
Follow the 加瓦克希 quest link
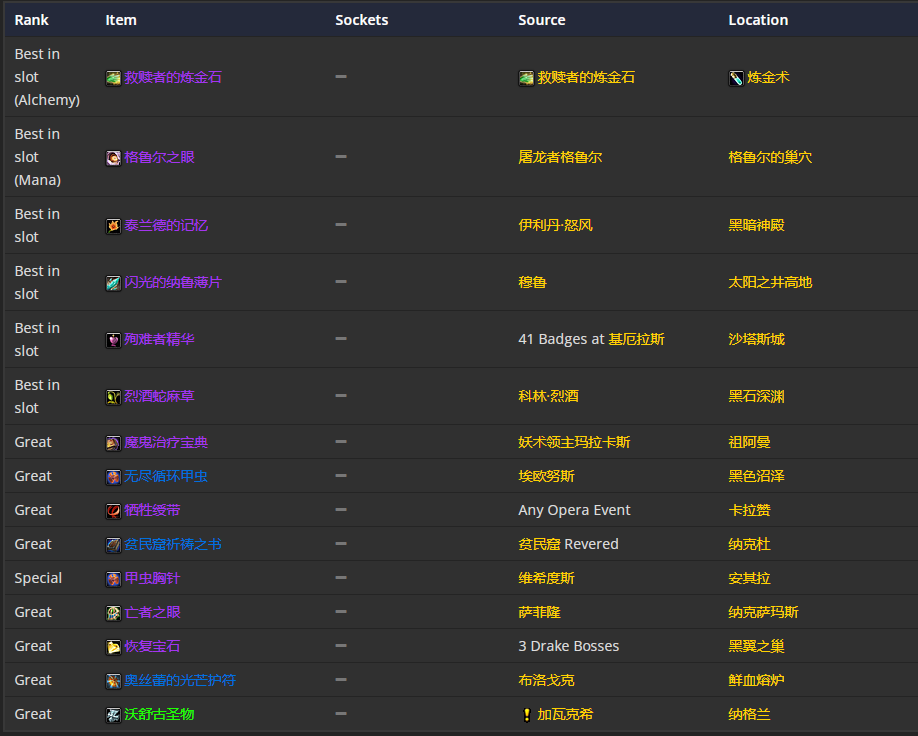click(565, 714)
